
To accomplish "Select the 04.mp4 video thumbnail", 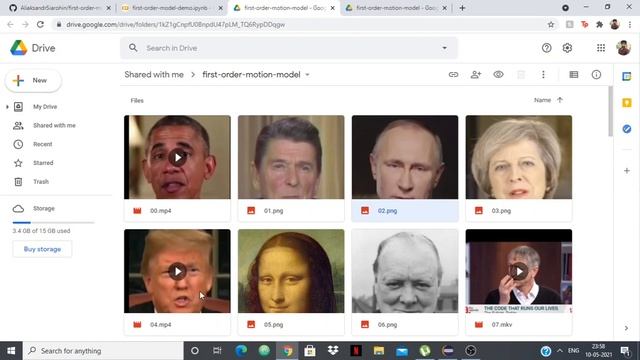I will (x=177, y=271).
